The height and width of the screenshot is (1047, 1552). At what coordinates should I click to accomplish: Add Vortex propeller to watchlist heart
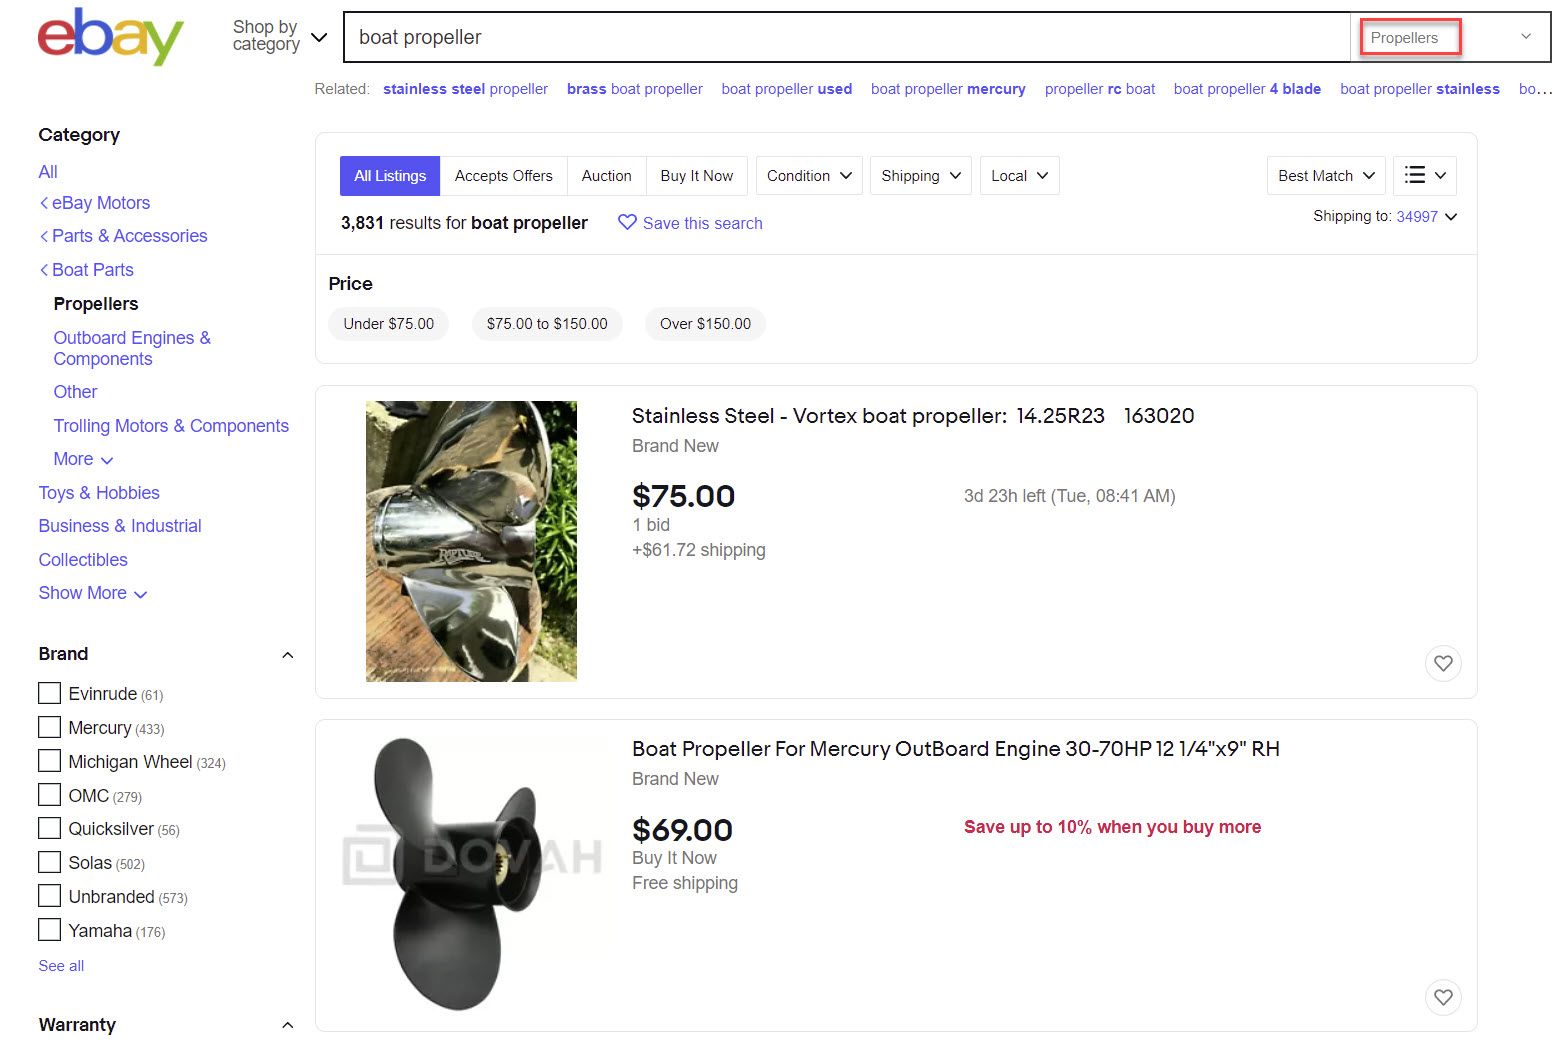coord(1443,663)
